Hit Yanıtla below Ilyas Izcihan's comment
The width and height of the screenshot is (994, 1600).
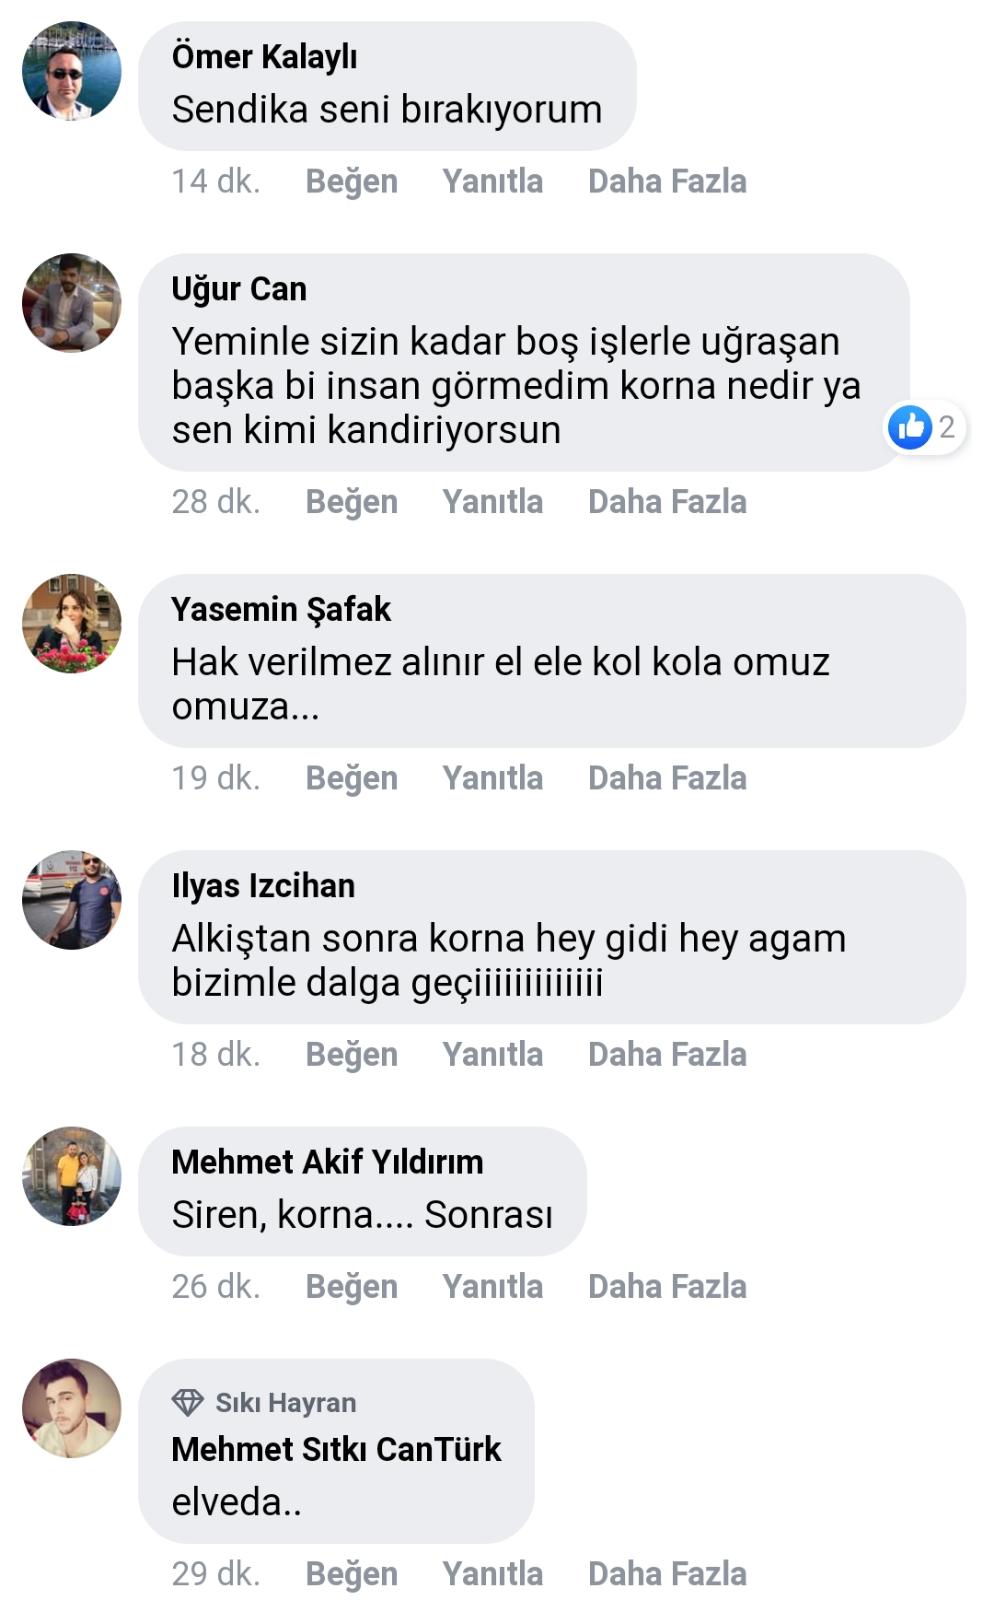tap(492, 1054)
